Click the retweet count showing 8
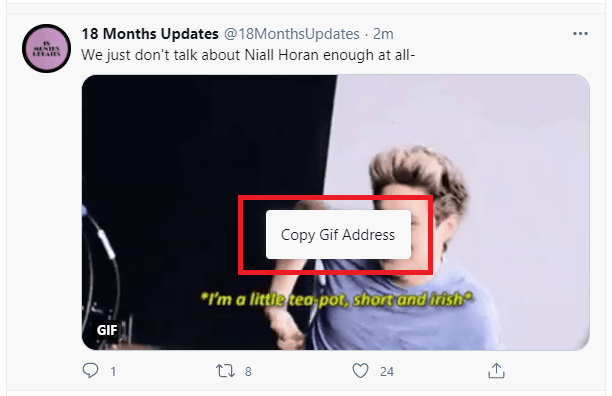Image resolution: width=612 pixels, height=396 pixels. 248,371
